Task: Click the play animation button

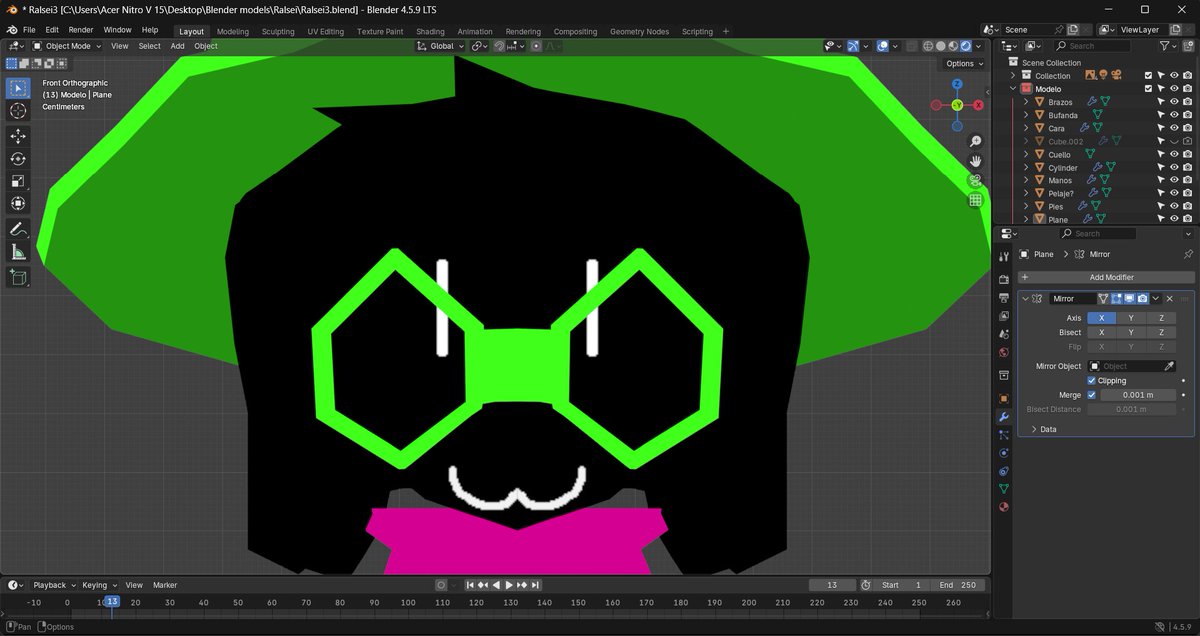Action: pos(509,585)
